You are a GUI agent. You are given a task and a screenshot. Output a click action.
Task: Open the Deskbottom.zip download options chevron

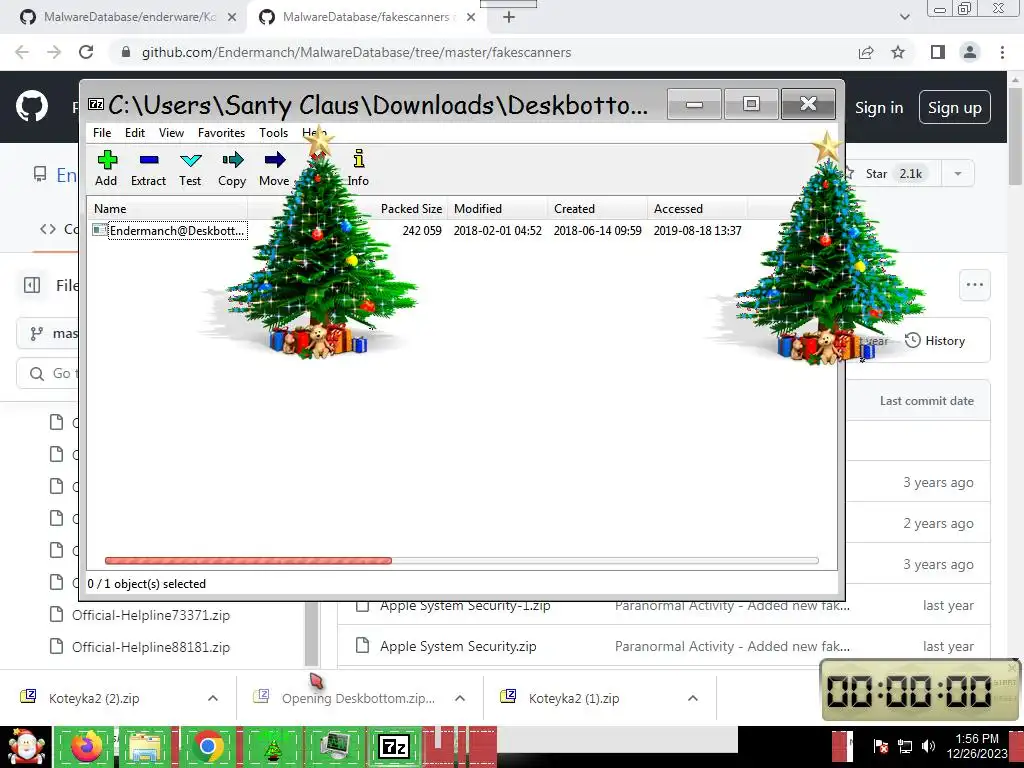point(460,698)
